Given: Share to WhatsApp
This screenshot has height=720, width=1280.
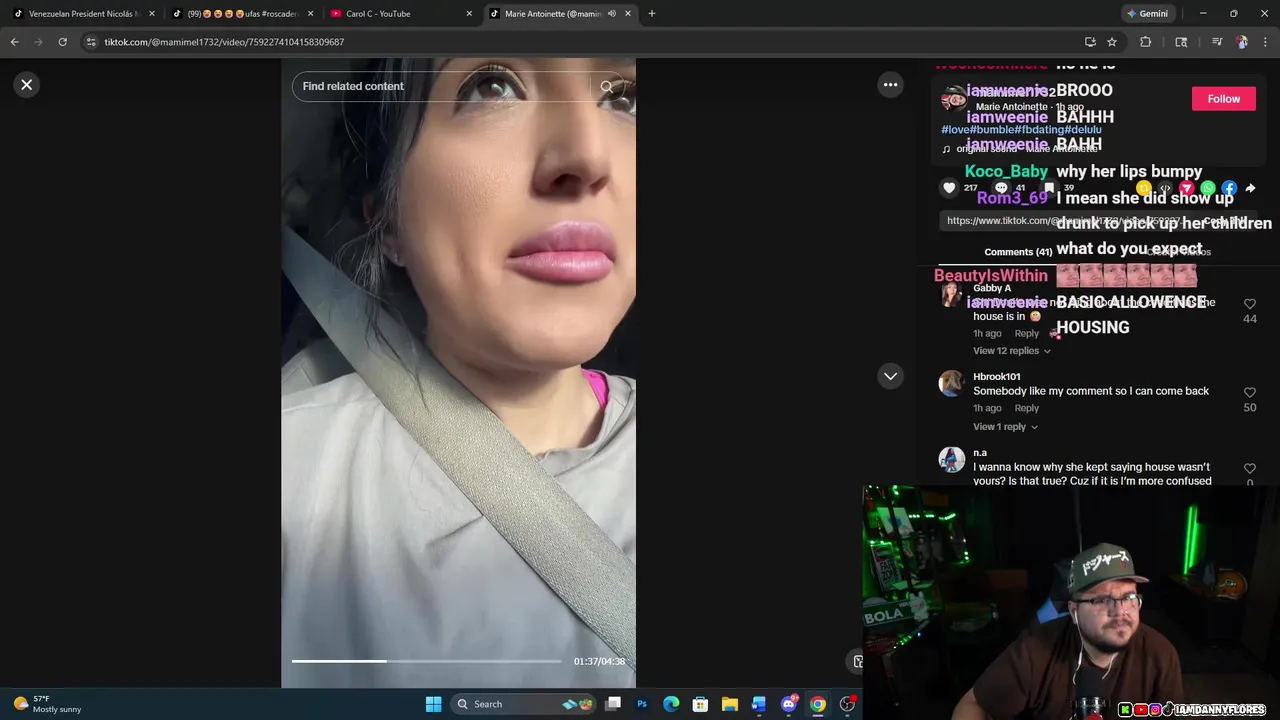Looking at the screenshot, I should tap(1208, 188).
